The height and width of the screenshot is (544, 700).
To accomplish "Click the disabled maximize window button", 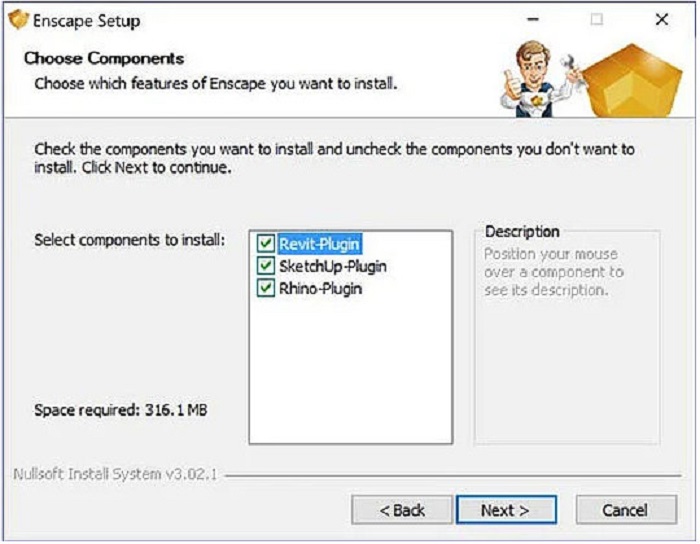I will [x=597, y=20].
